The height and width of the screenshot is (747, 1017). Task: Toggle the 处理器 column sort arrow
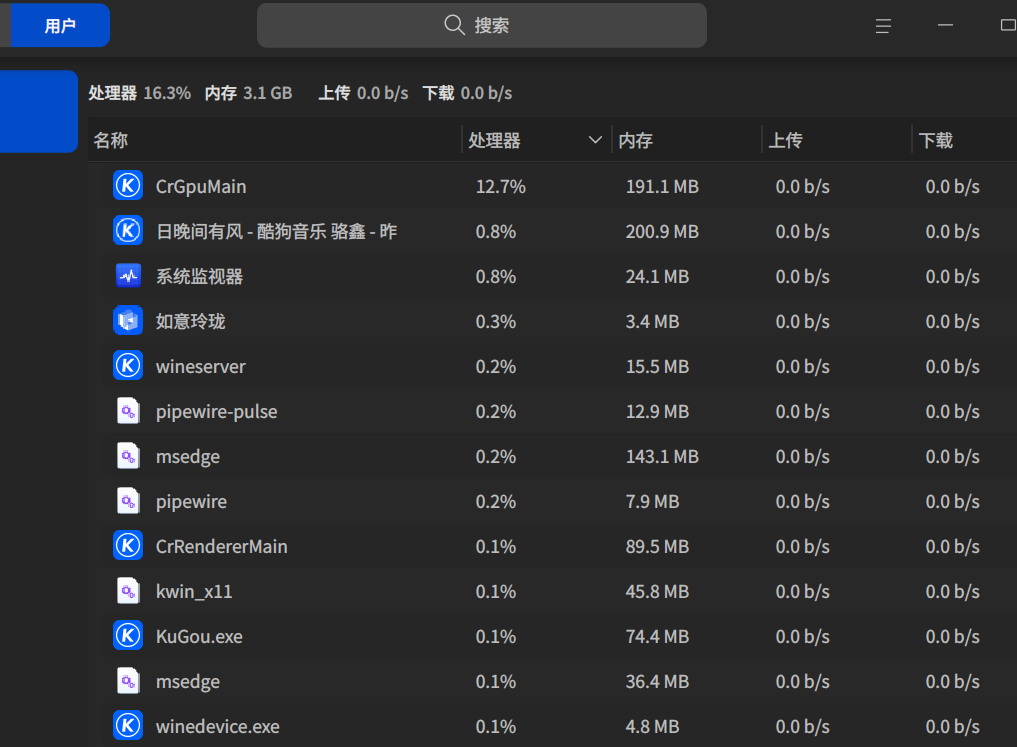[x=595, y=140]
